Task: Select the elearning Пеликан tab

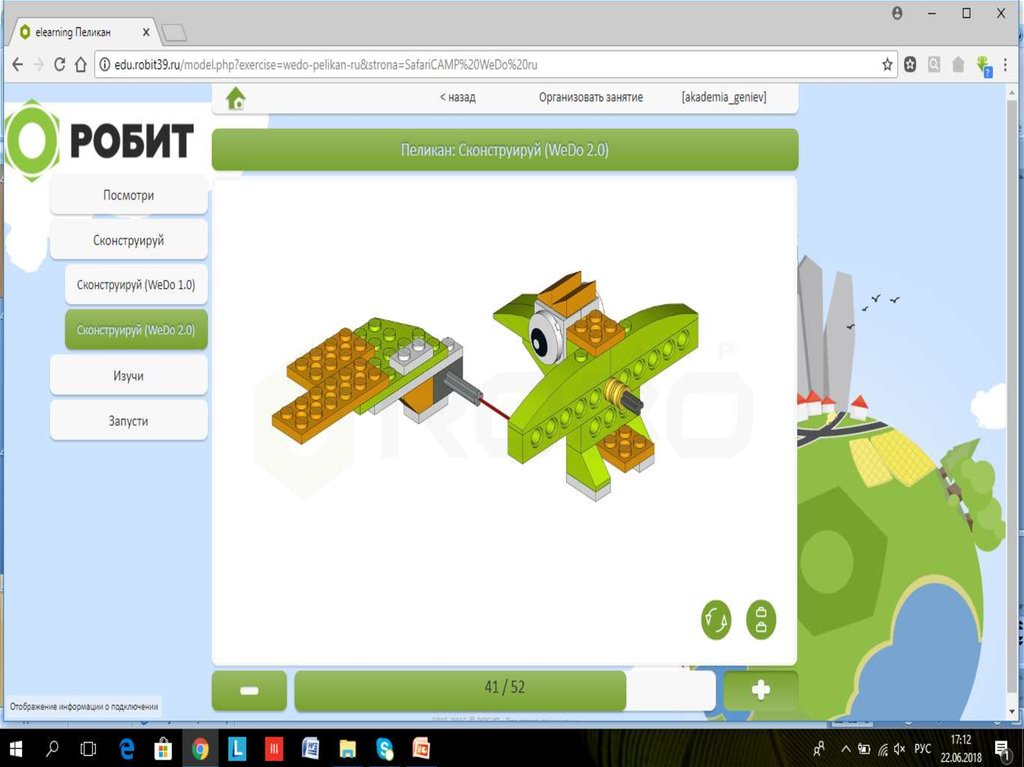Action: (x=82, y=32)
